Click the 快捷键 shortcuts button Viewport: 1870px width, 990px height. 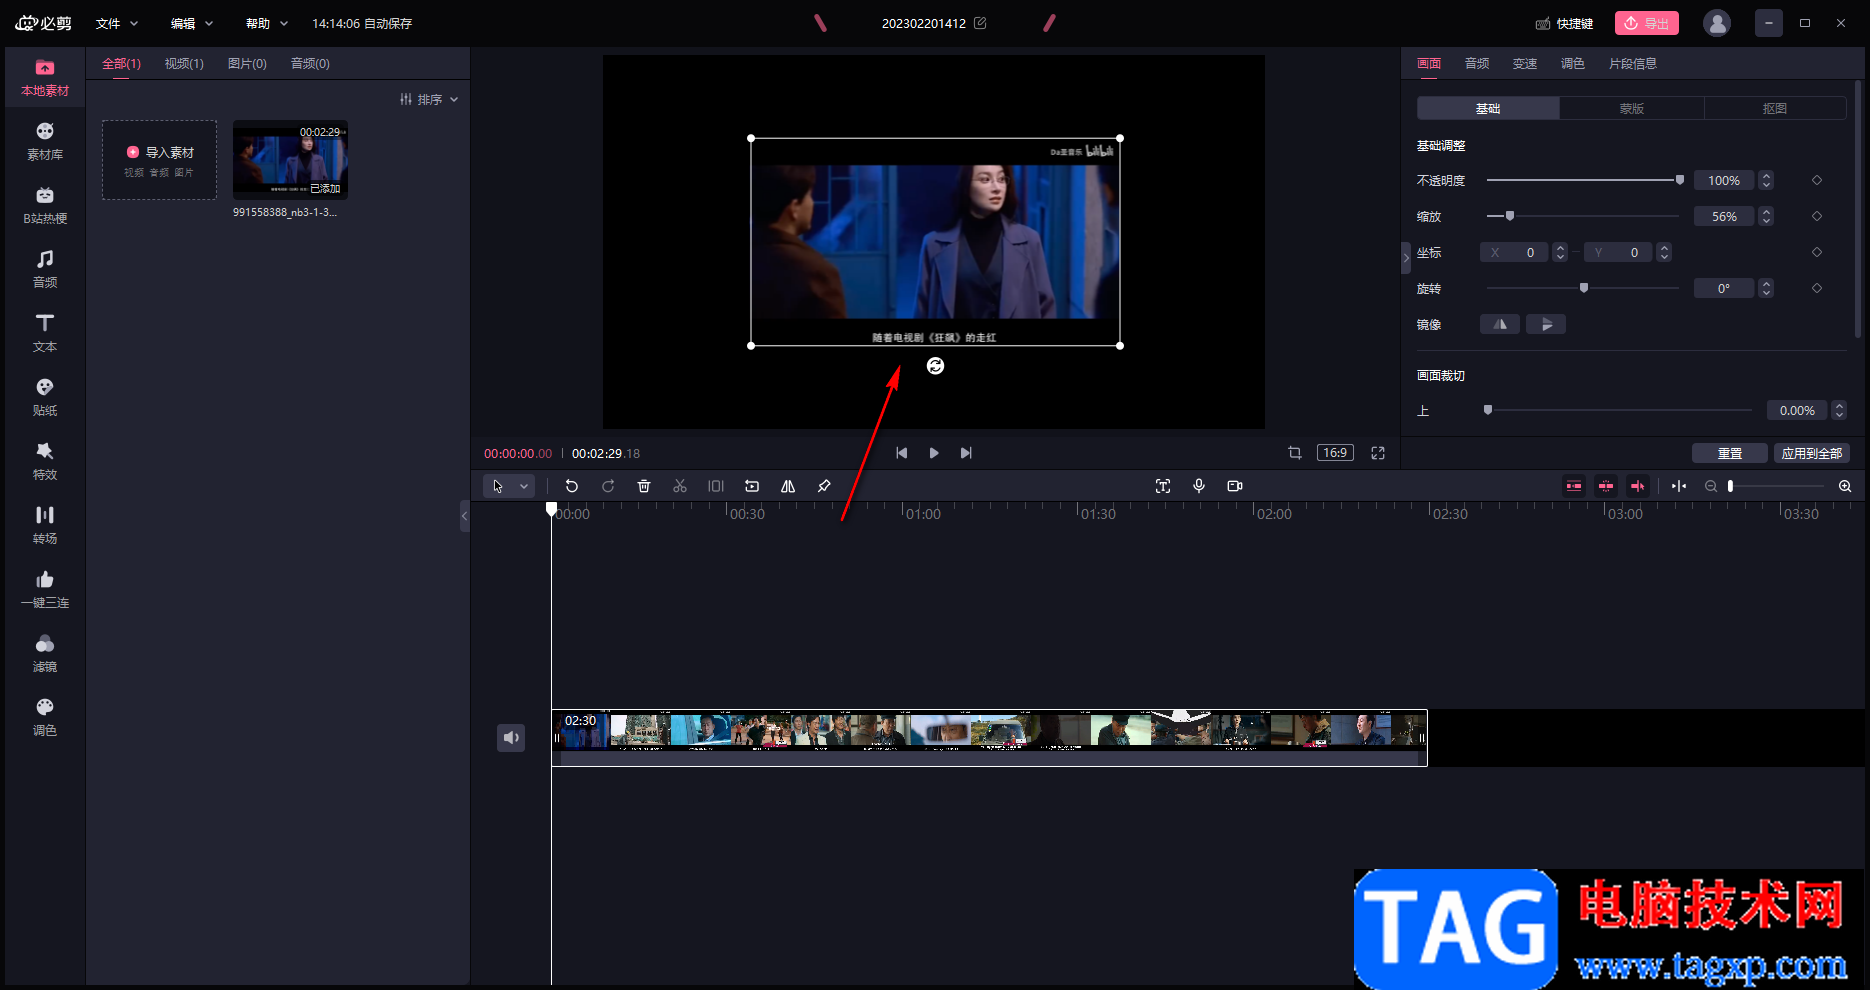(1565, 23)
